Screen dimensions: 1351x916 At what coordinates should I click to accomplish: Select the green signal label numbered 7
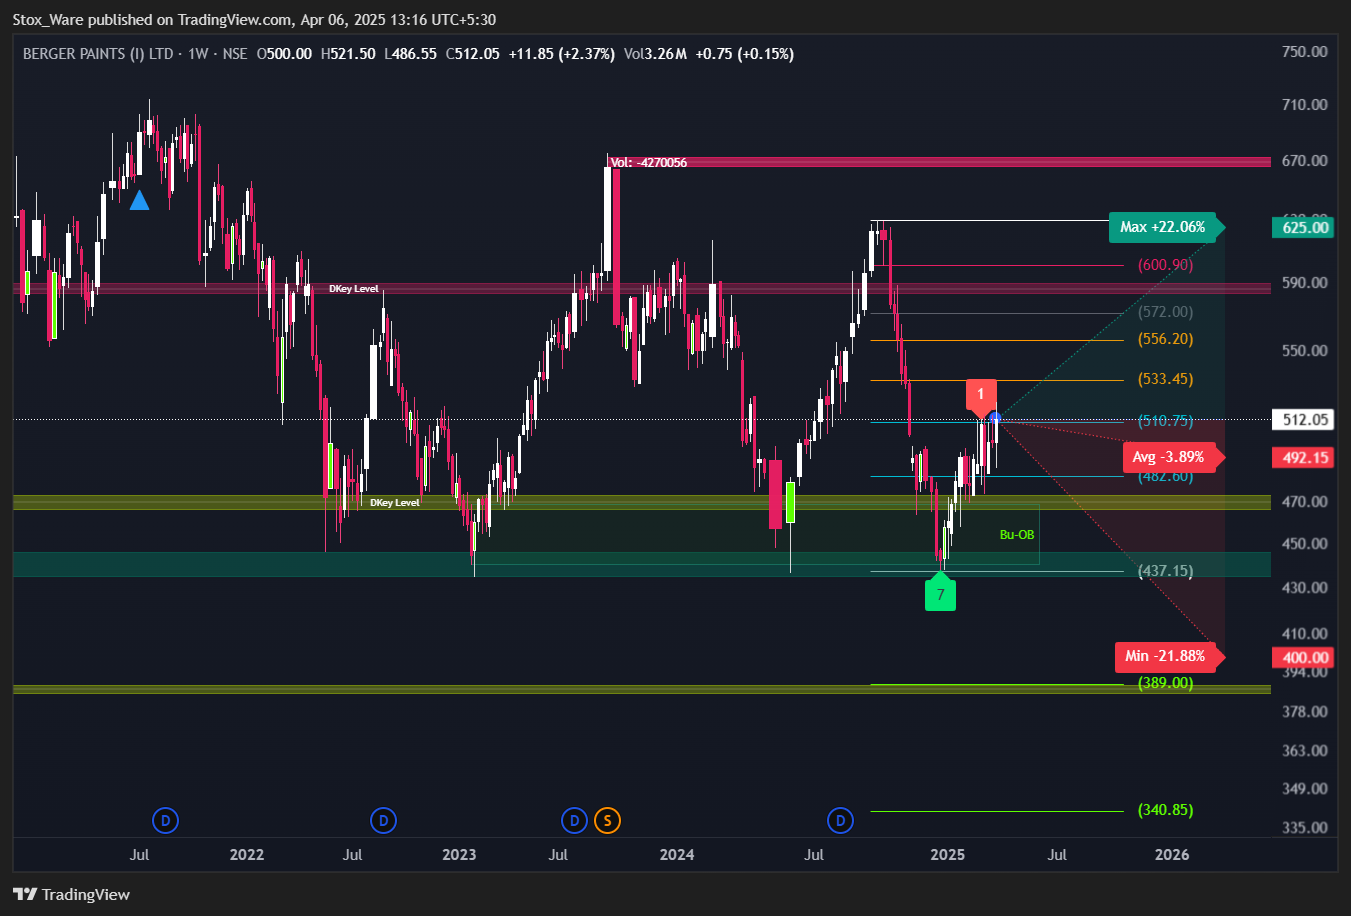pyautogui.click(x=940, y=593)
